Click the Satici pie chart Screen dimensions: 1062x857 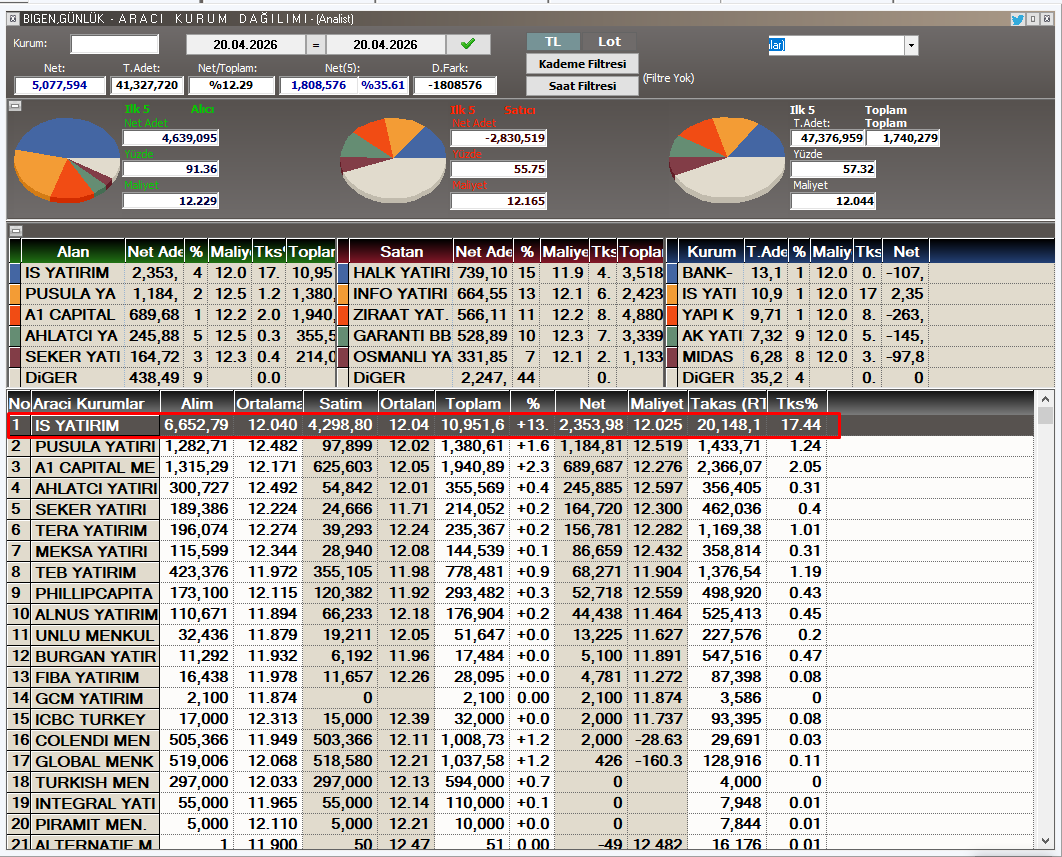[x=394, y=160]
